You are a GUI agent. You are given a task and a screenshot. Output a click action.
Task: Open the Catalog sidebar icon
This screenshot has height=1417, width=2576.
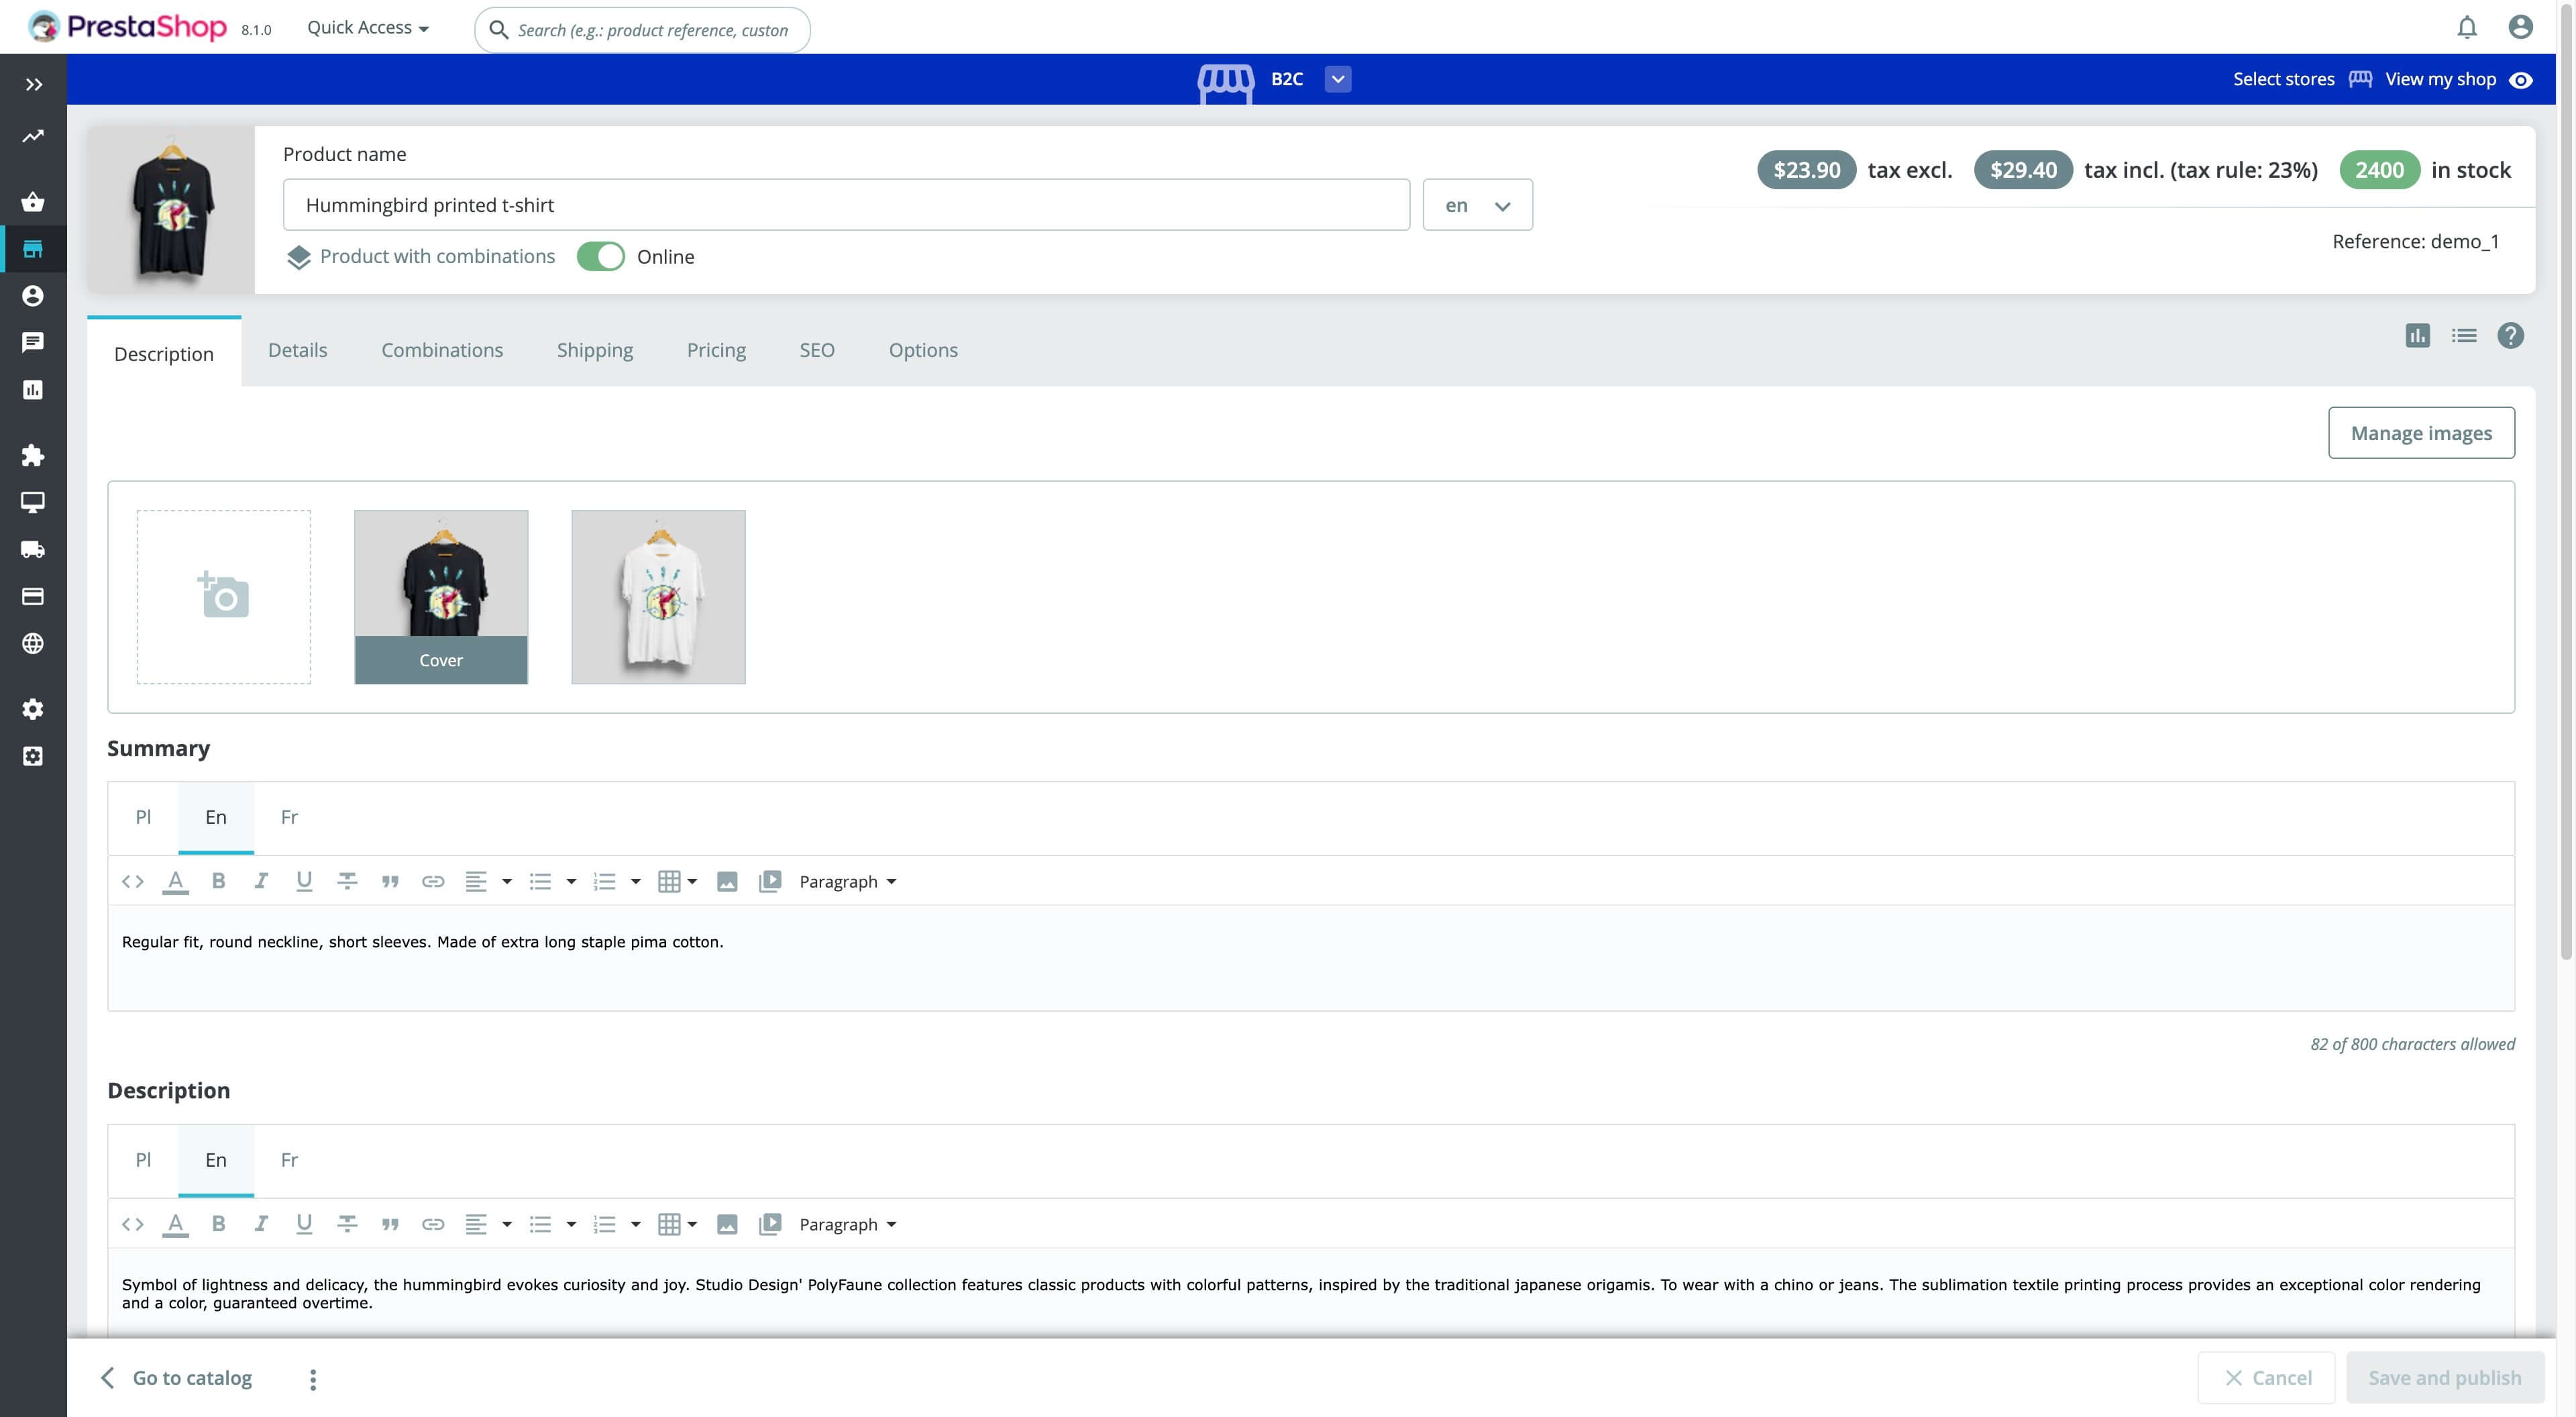33,249
